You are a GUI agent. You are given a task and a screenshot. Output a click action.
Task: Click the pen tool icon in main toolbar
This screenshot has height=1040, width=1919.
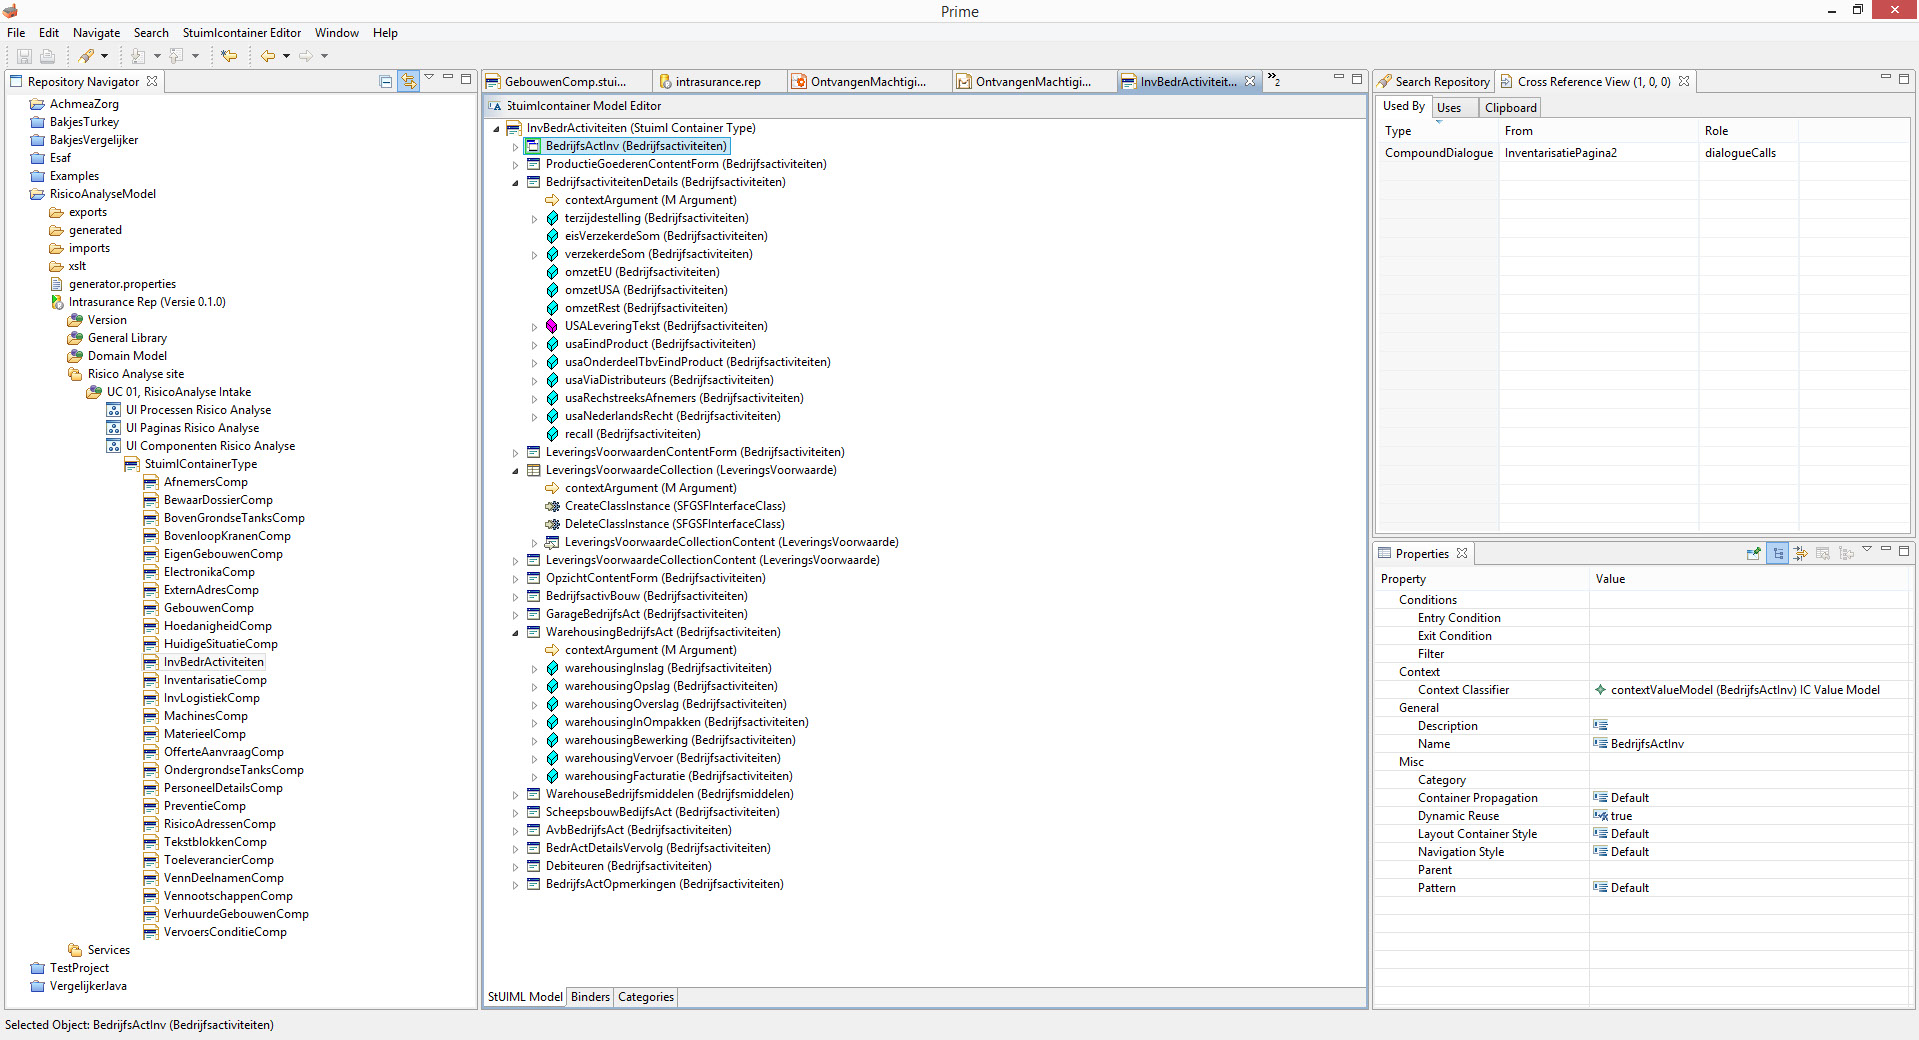tap(86, 56)
